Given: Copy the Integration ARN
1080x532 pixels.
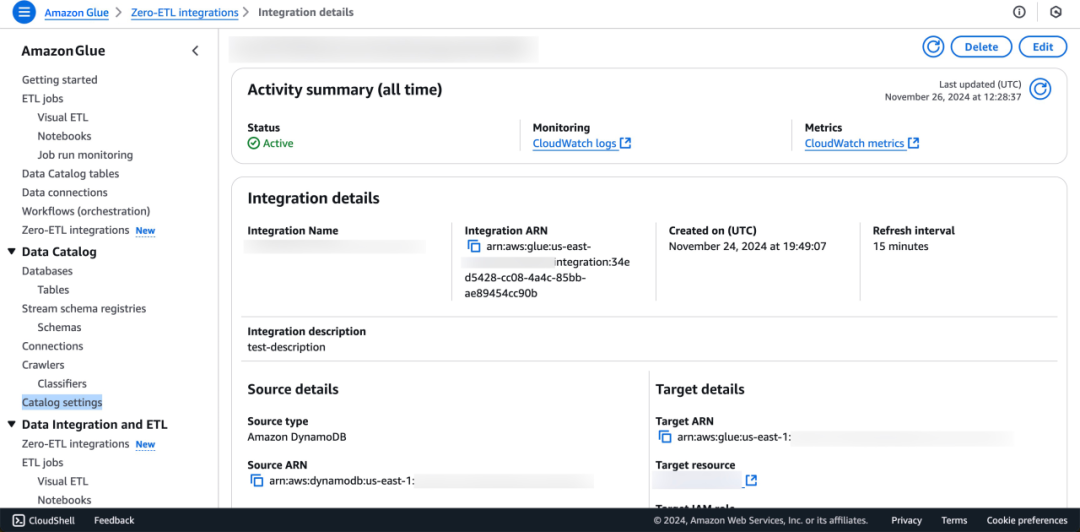Looking at the screenshot, I should tap(474, 247).
